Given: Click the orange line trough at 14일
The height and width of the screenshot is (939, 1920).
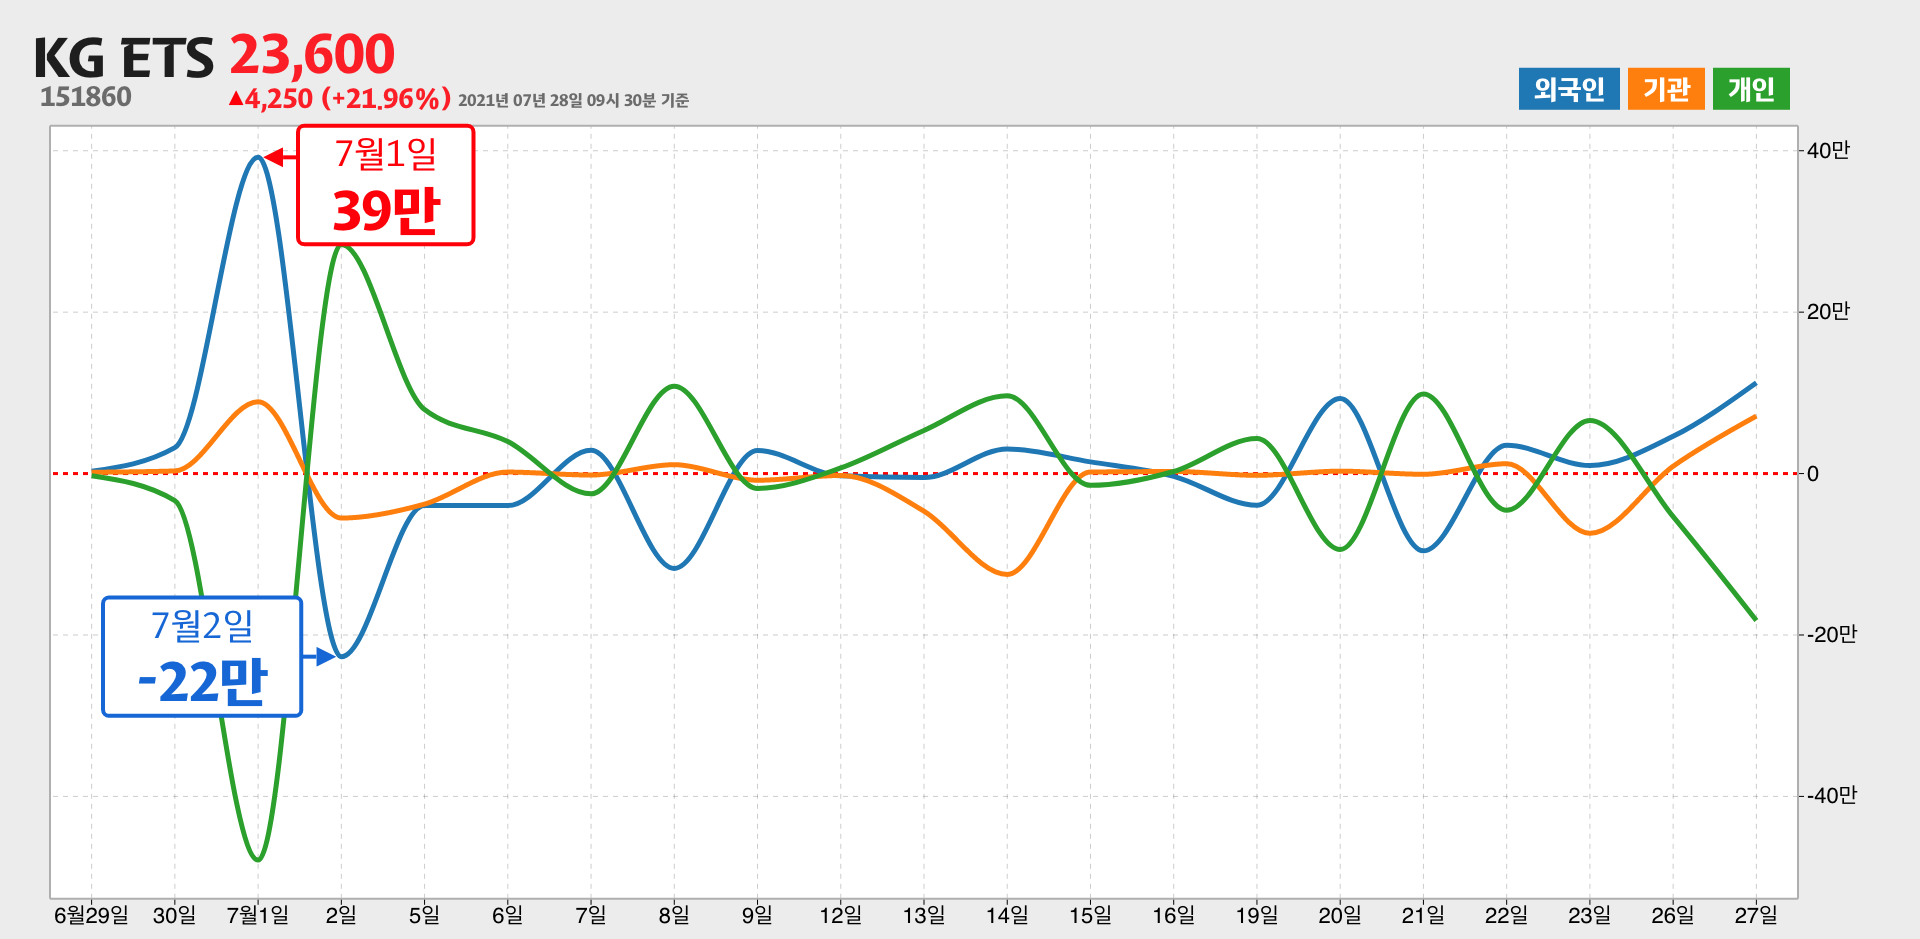Looking at the screenshot, I should (x=1007, y=574).
